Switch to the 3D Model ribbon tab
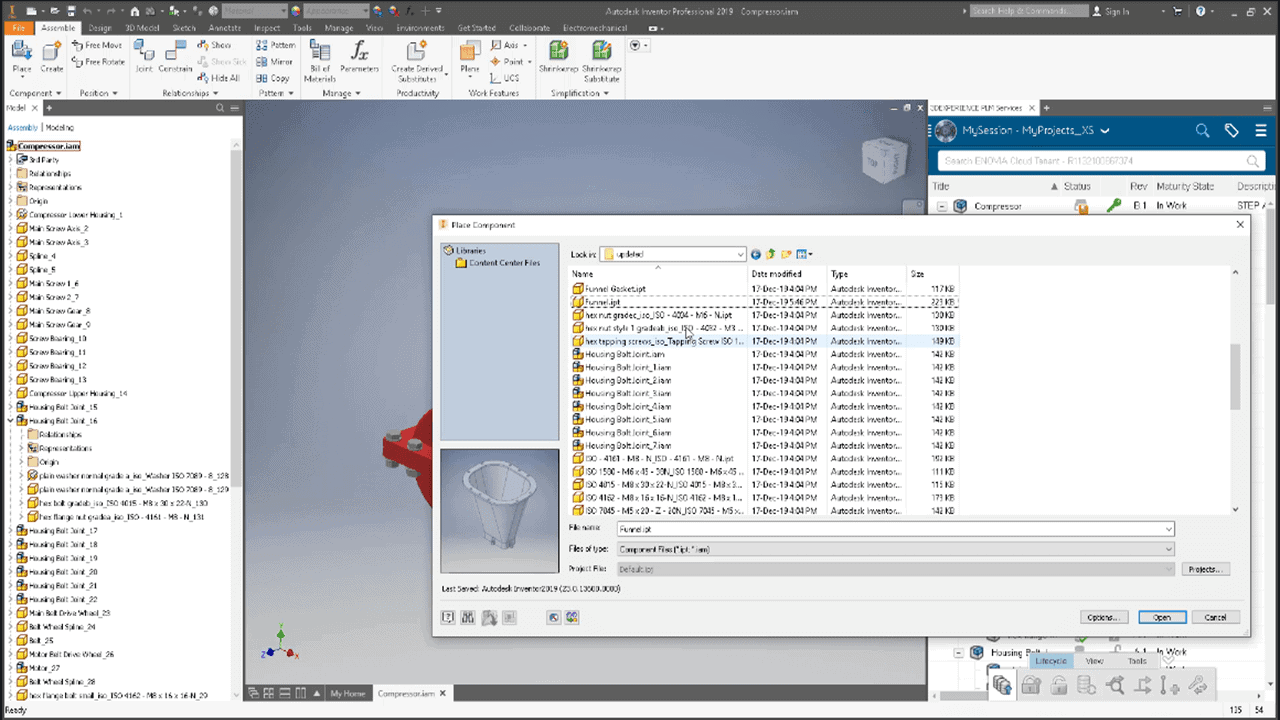Screen dimensions: 1280x720 (142, 28)
